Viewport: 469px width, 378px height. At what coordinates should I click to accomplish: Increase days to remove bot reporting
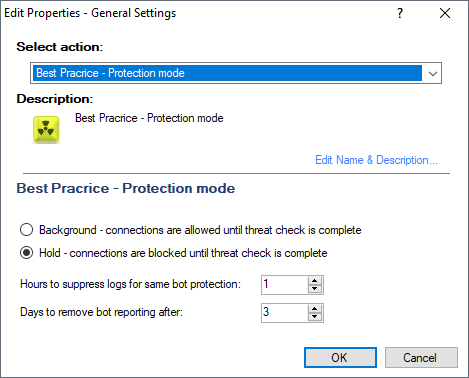315,309
